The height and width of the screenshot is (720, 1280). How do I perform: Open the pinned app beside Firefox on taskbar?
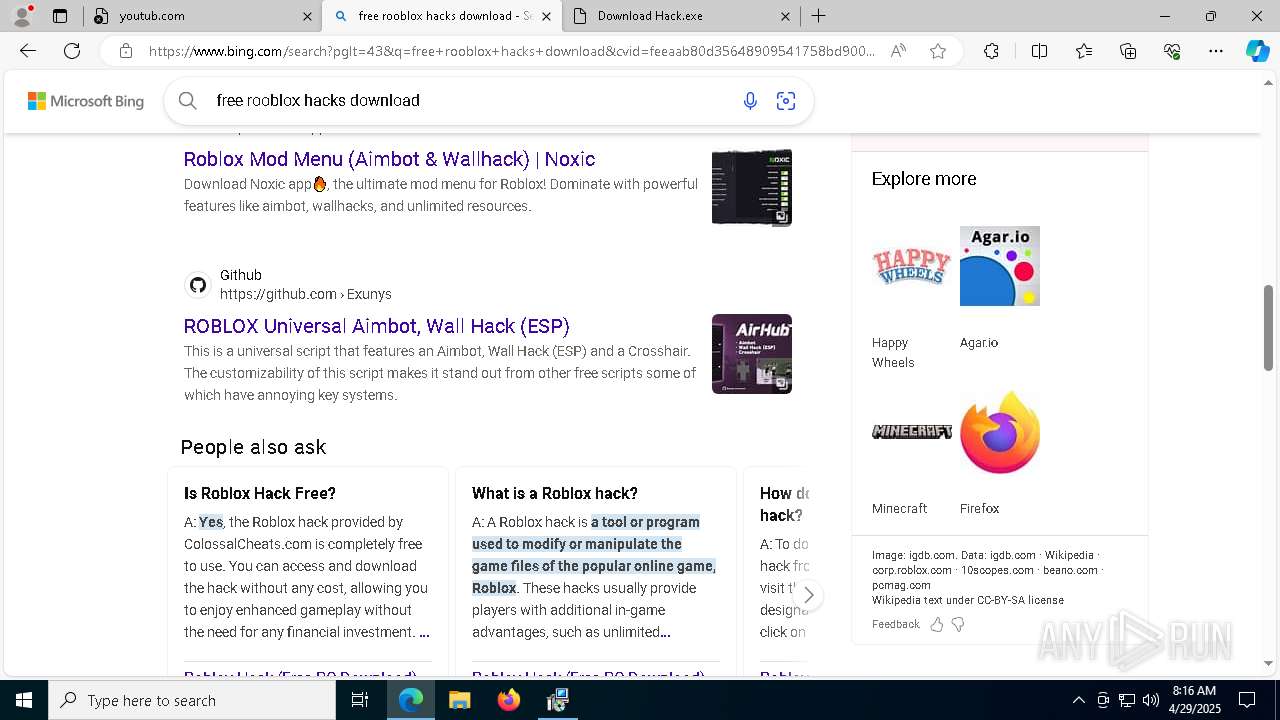[557, 700]
